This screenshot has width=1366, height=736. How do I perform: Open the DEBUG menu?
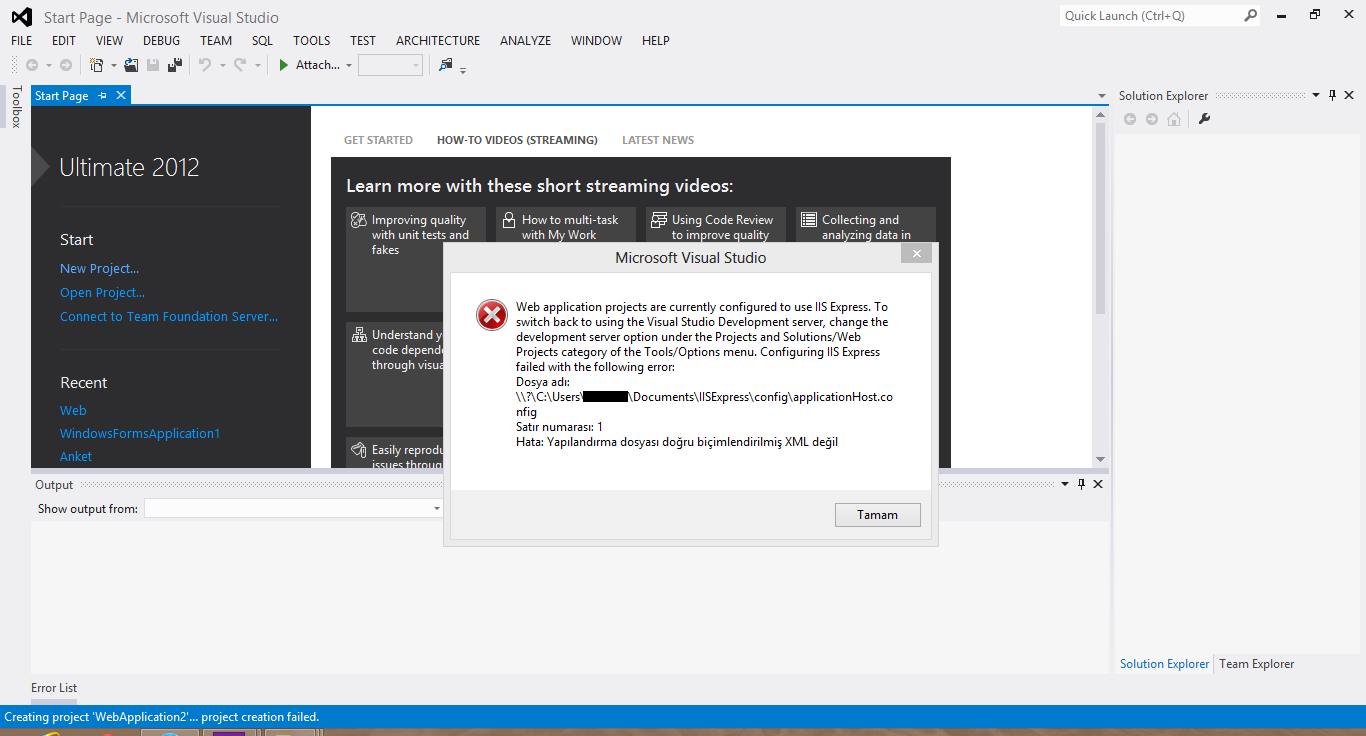[161, 41]
